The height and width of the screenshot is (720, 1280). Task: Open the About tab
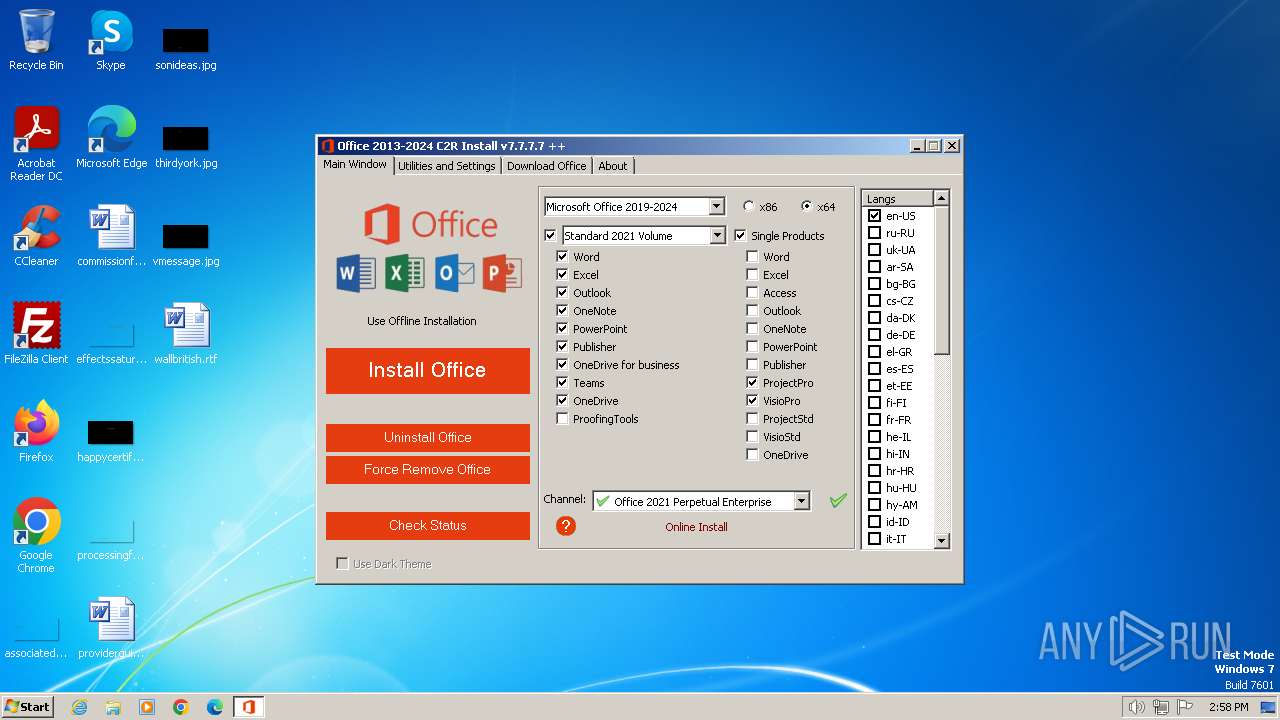[613, 166]
